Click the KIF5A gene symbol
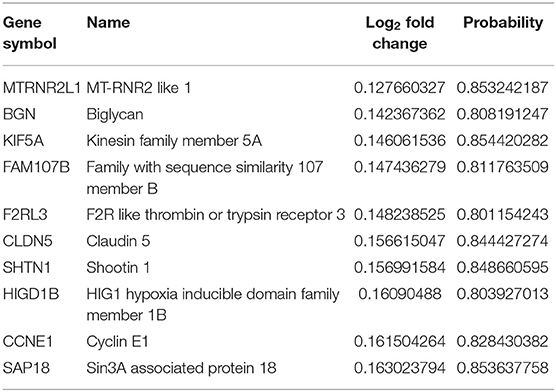The height and width of the screenshot is (392, 556). (x=23, y=141)
